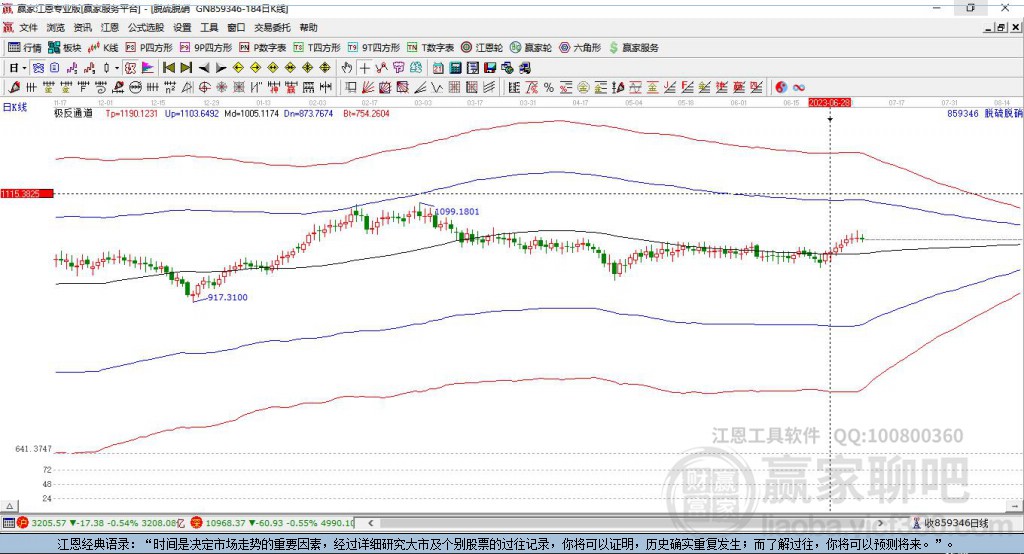Click the blue infinity symbol icon
This screenshot has height=554, width=1024.
(799, 88)
